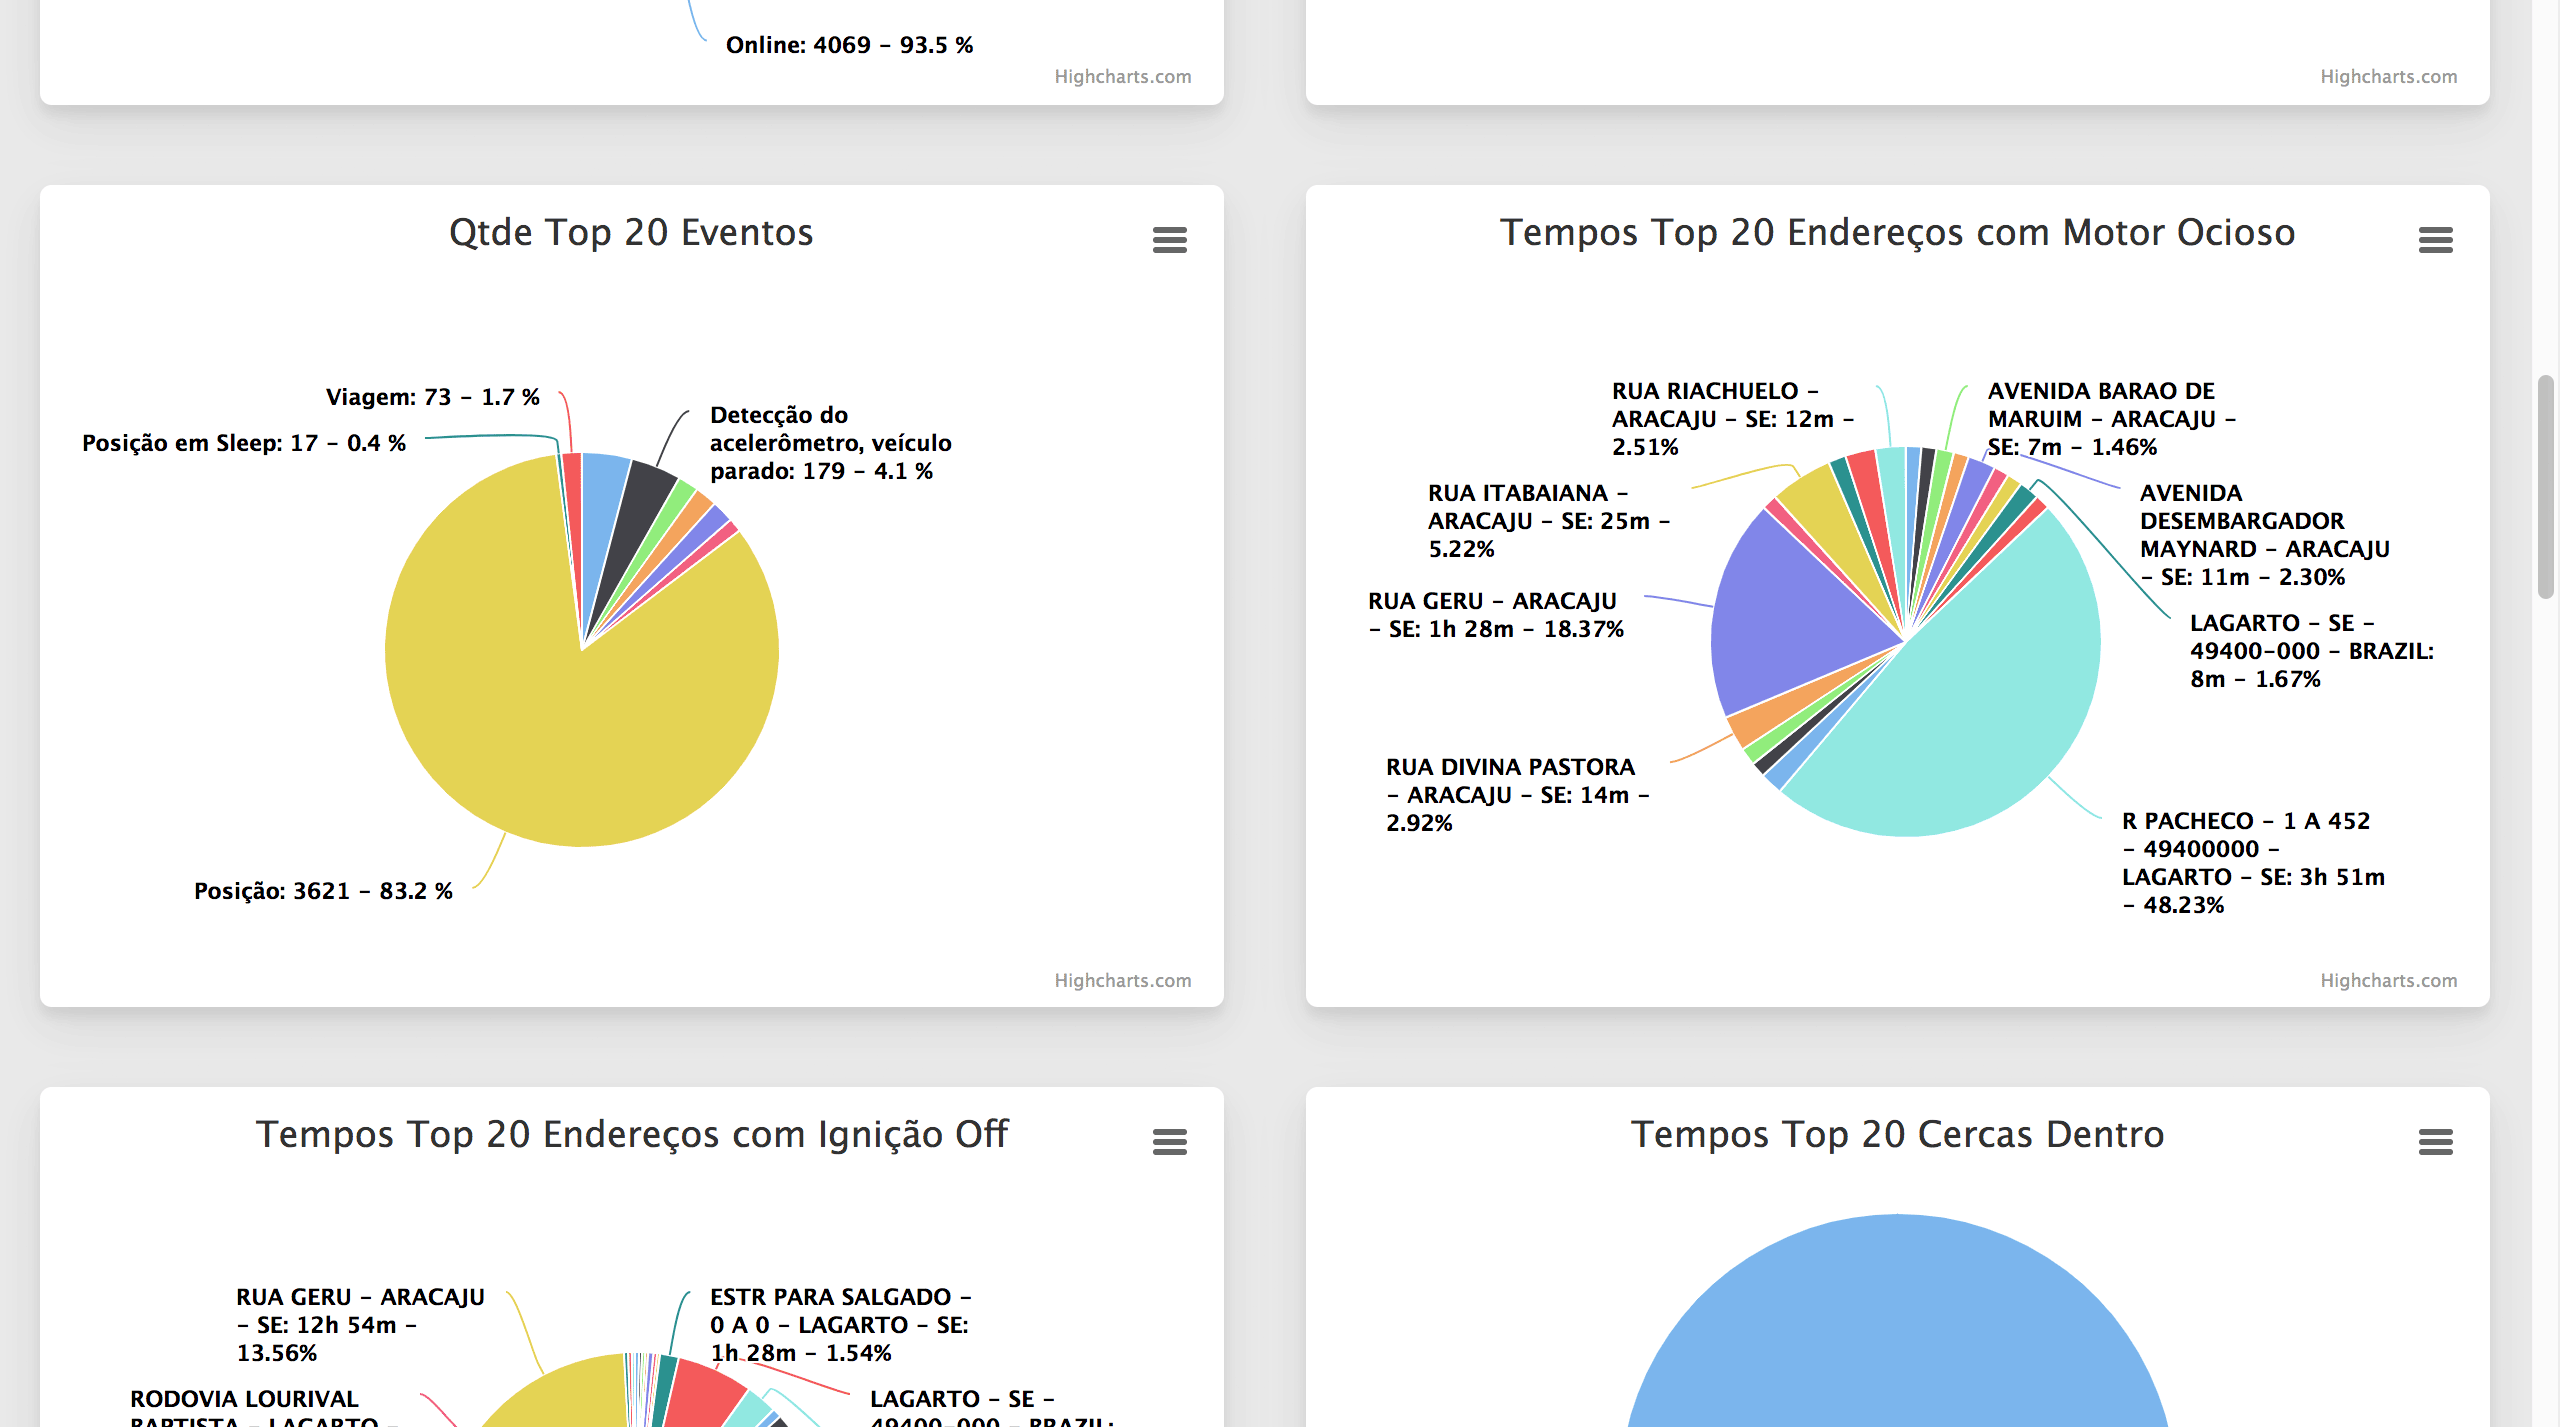The height and width of the screenshot is (1427, 2560).
Task: Select the 'RUA ITABAIANA – ARACAJU' 5.22% label
Action: pos(1549,521)
